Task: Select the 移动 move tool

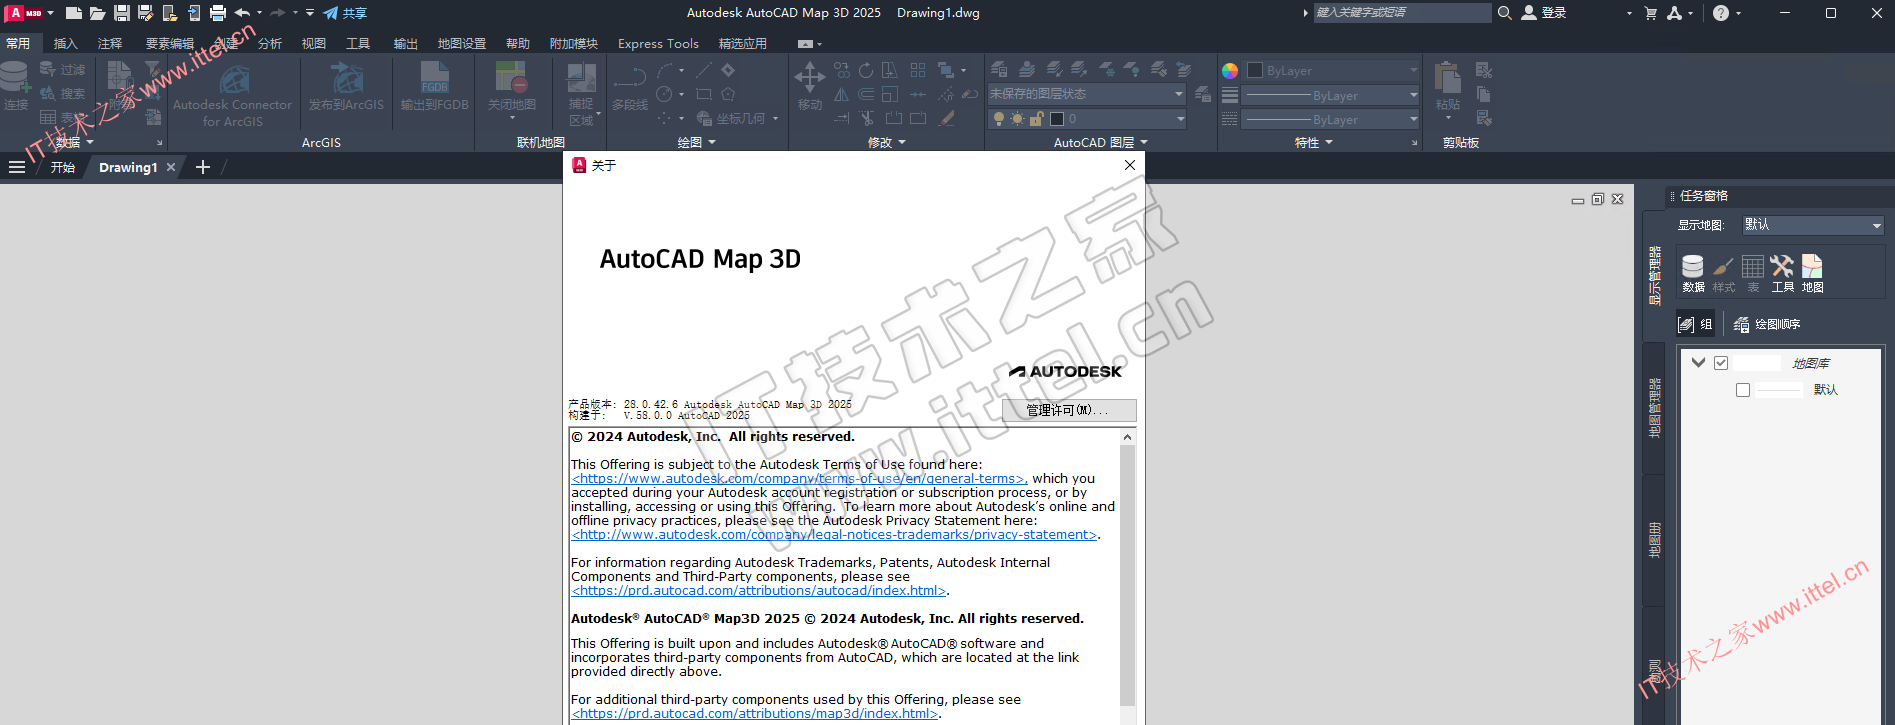Action: click(x=809, y=86)
